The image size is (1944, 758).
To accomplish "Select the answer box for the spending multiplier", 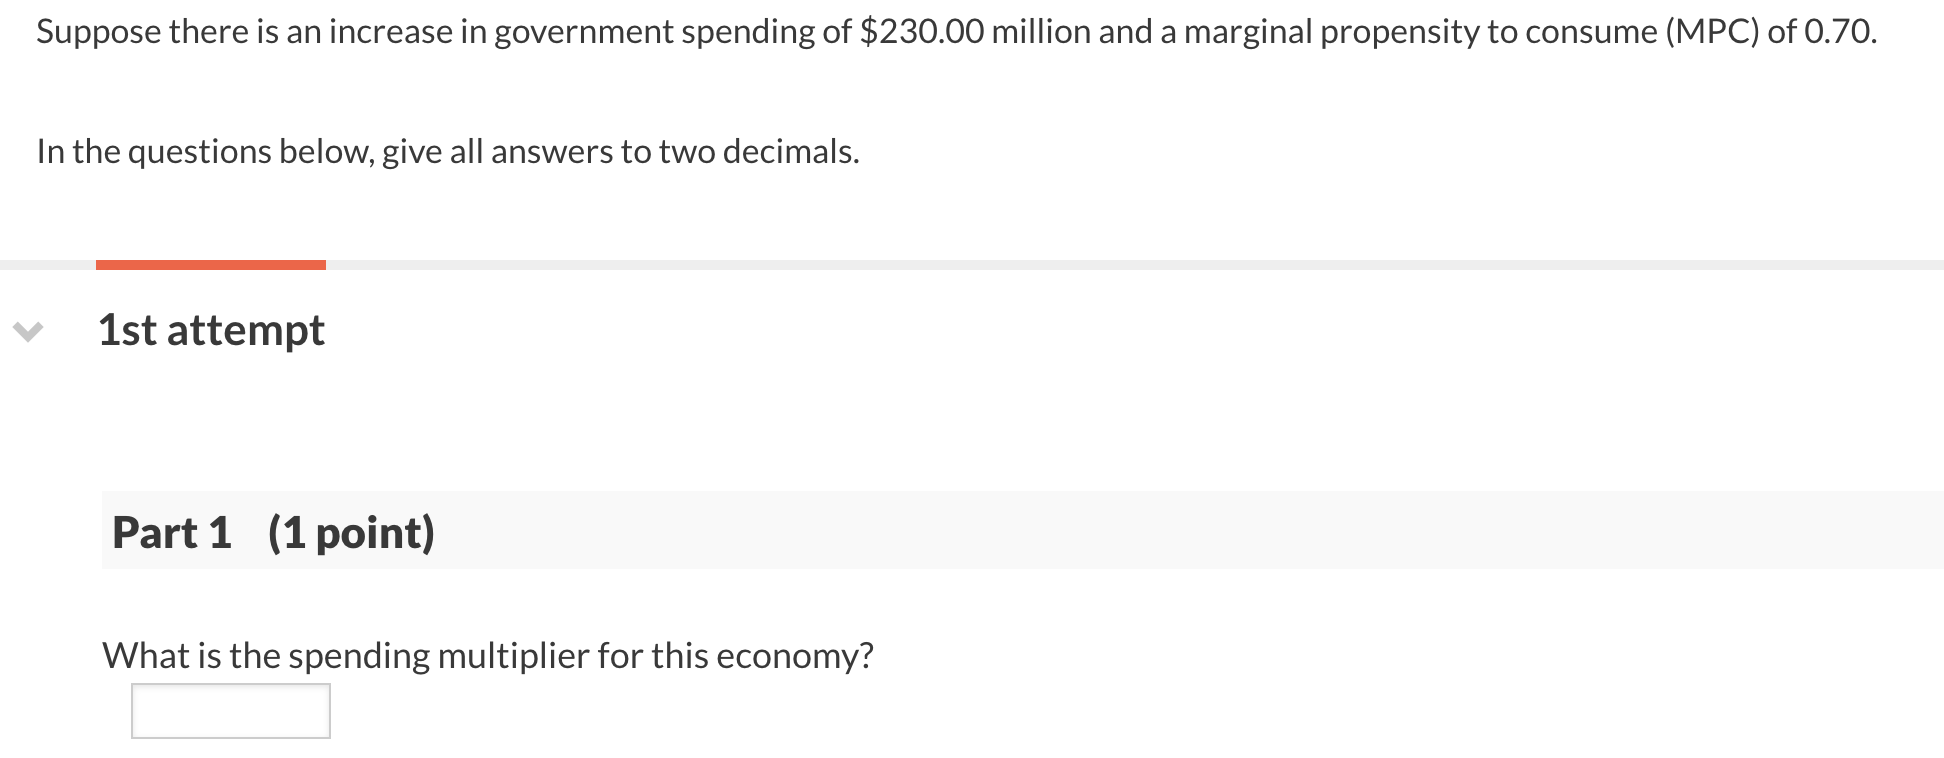I will click(230, 710).
